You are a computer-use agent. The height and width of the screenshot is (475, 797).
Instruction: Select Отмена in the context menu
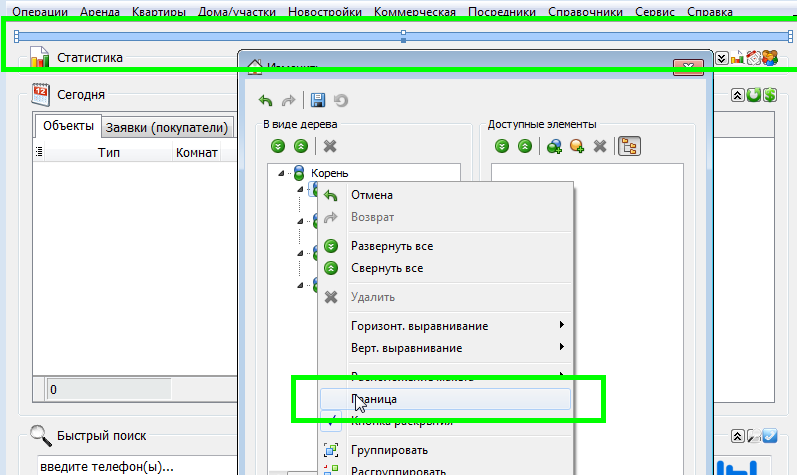(x=372, y=195)
